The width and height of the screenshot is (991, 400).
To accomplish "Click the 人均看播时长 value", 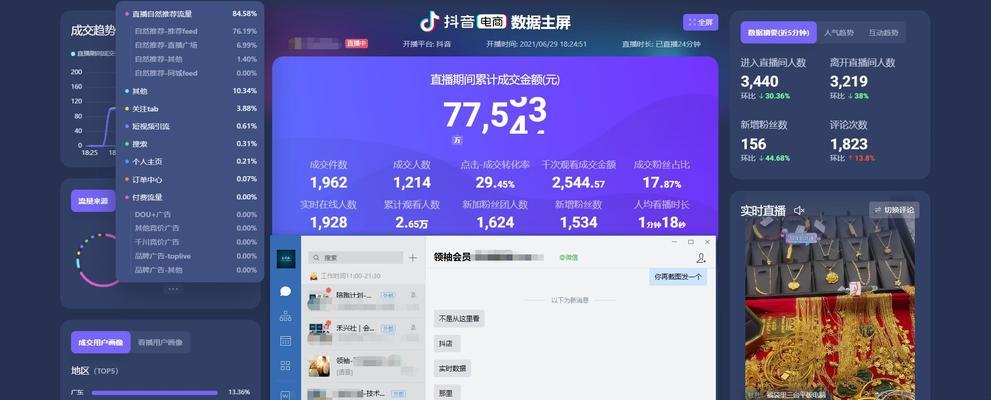I will coord(662,222).
